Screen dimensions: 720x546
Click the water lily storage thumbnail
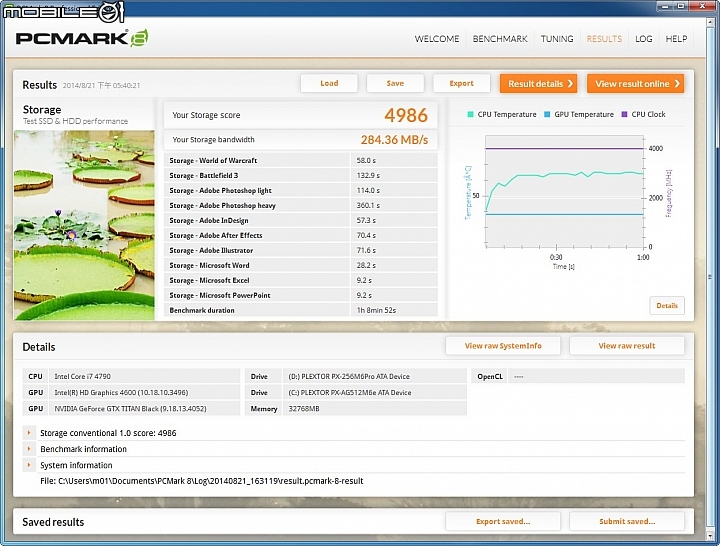tap(84, 225)
